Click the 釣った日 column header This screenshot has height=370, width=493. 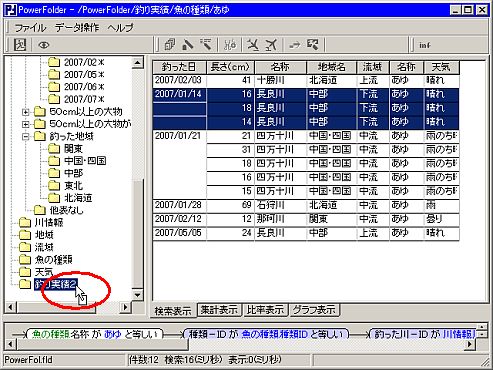(x=179, y=67)
